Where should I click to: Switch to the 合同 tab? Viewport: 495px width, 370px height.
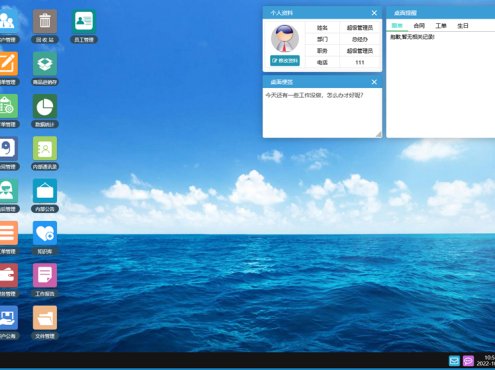(x=419, y=26)
